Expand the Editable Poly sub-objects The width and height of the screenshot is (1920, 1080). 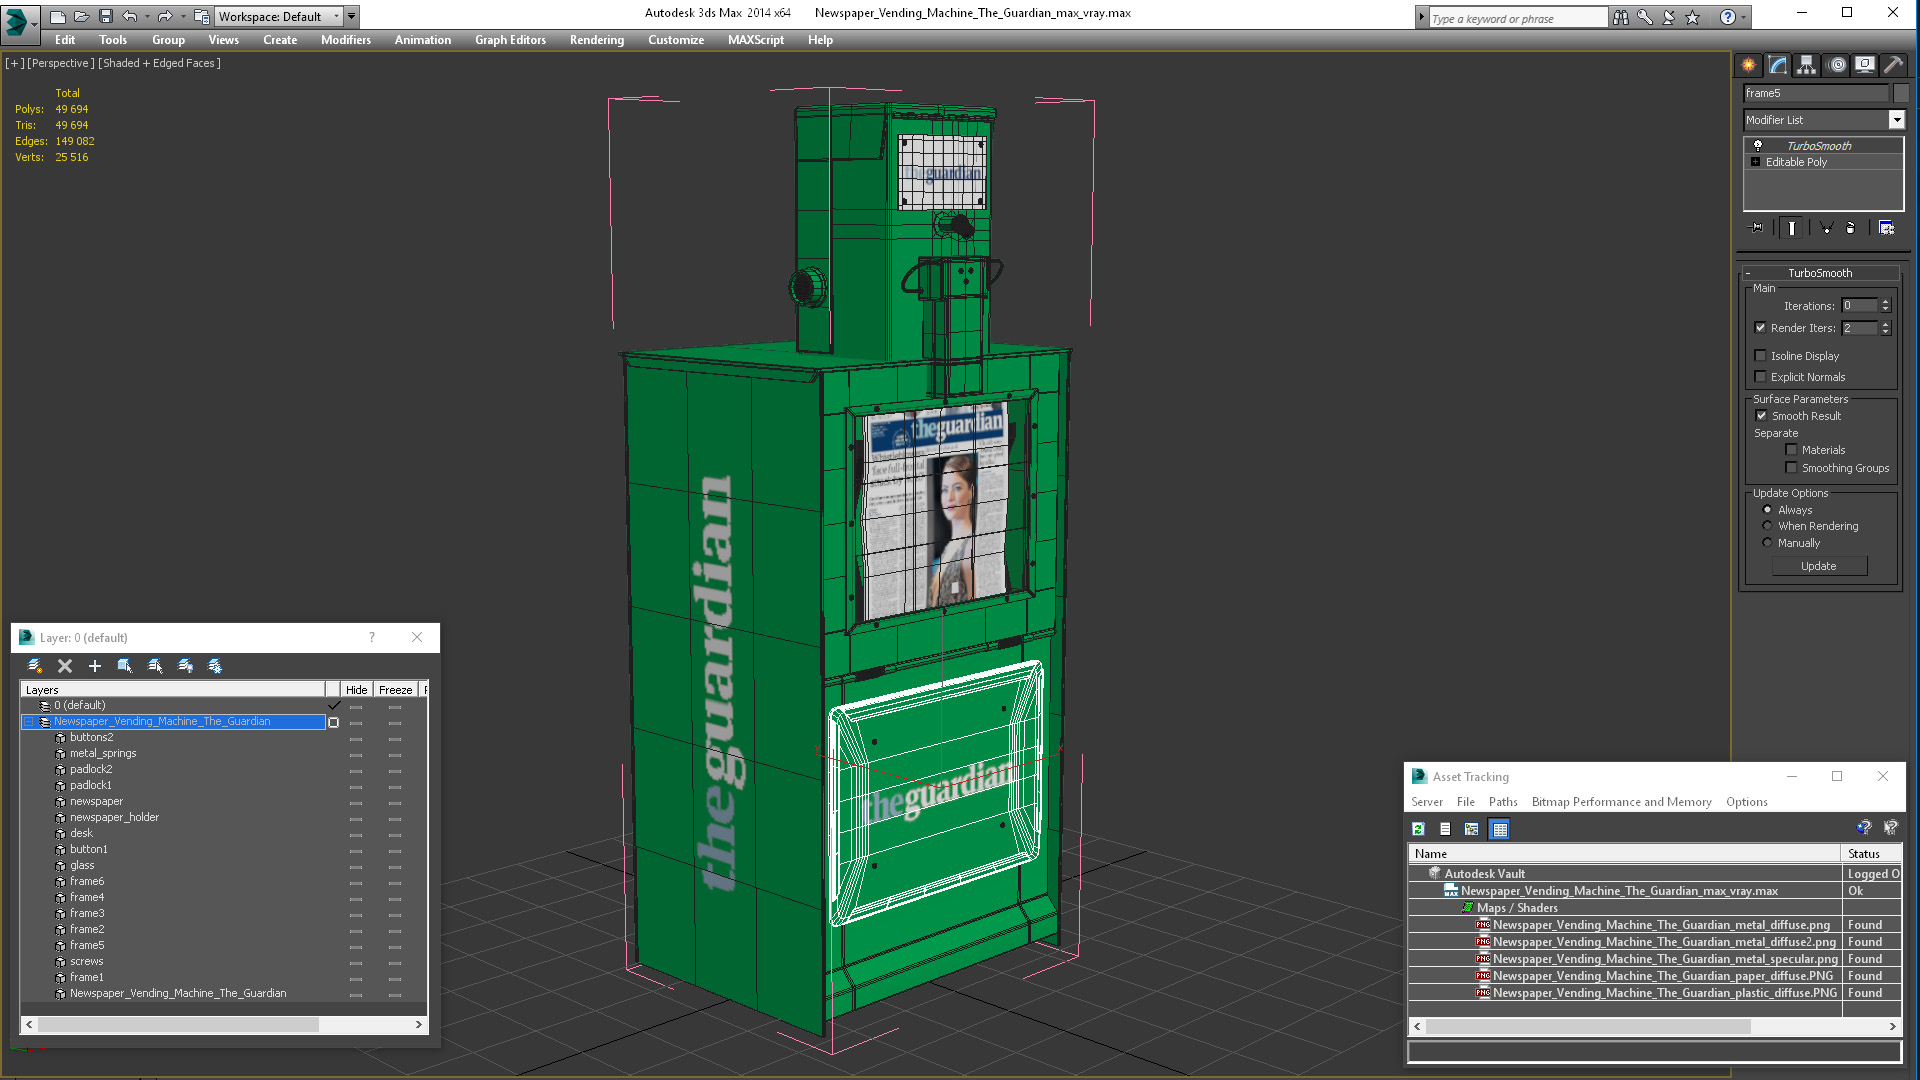pos(1755,162)
